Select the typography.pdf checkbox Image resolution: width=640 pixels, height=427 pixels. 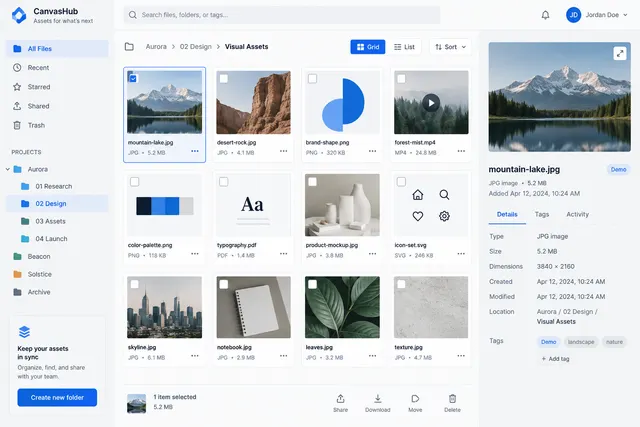click(224, 182)
